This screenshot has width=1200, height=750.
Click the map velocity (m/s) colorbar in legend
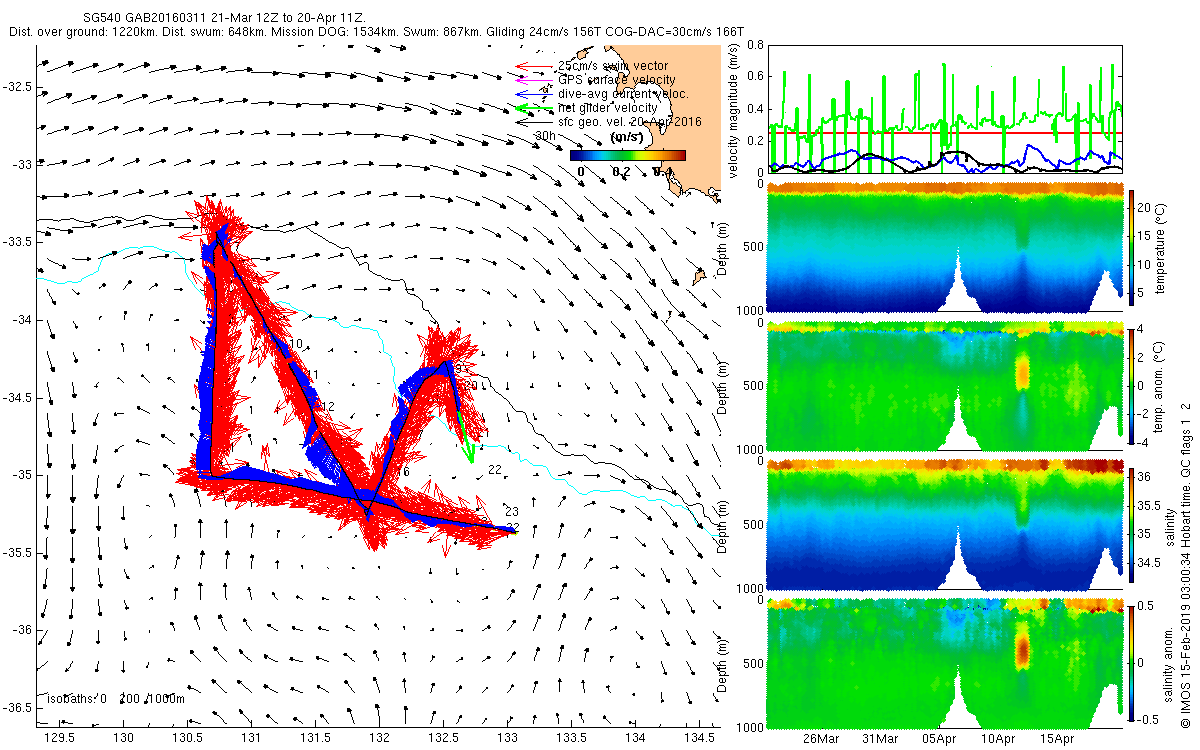coord(628,155)
